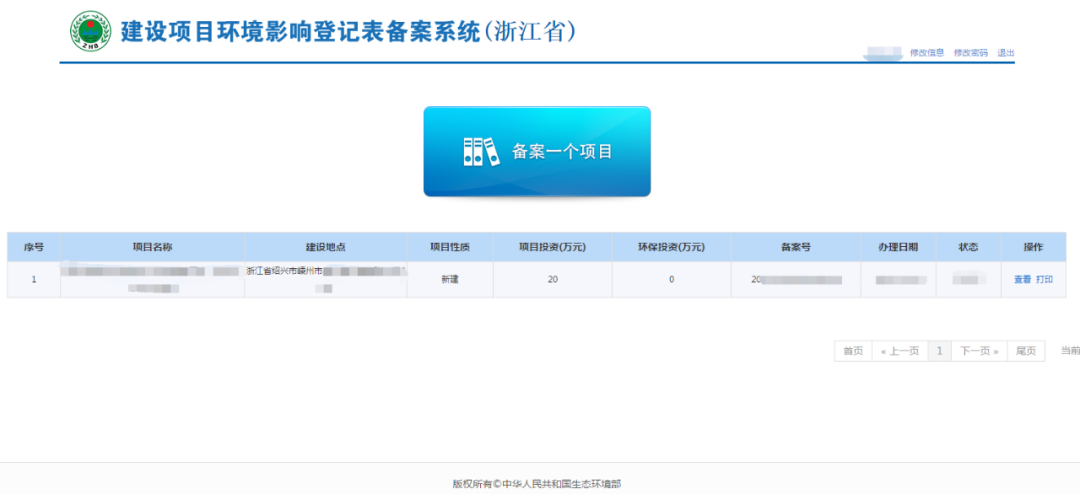Click the green ZHB logo icon

click(x=90, y=31)
